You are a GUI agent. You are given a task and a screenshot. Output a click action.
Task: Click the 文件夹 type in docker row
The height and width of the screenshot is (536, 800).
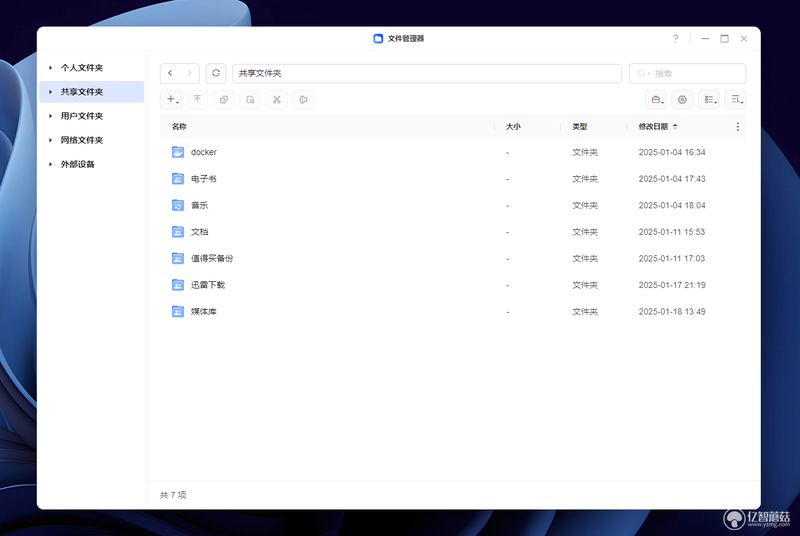[x=585, y=152]
